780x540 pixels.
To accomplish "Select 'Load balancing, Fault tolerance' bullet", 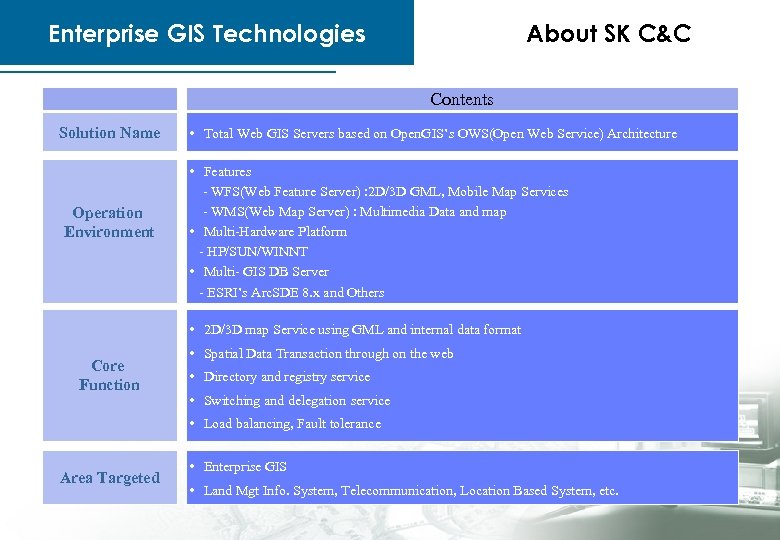I will [x=292, y=424].
